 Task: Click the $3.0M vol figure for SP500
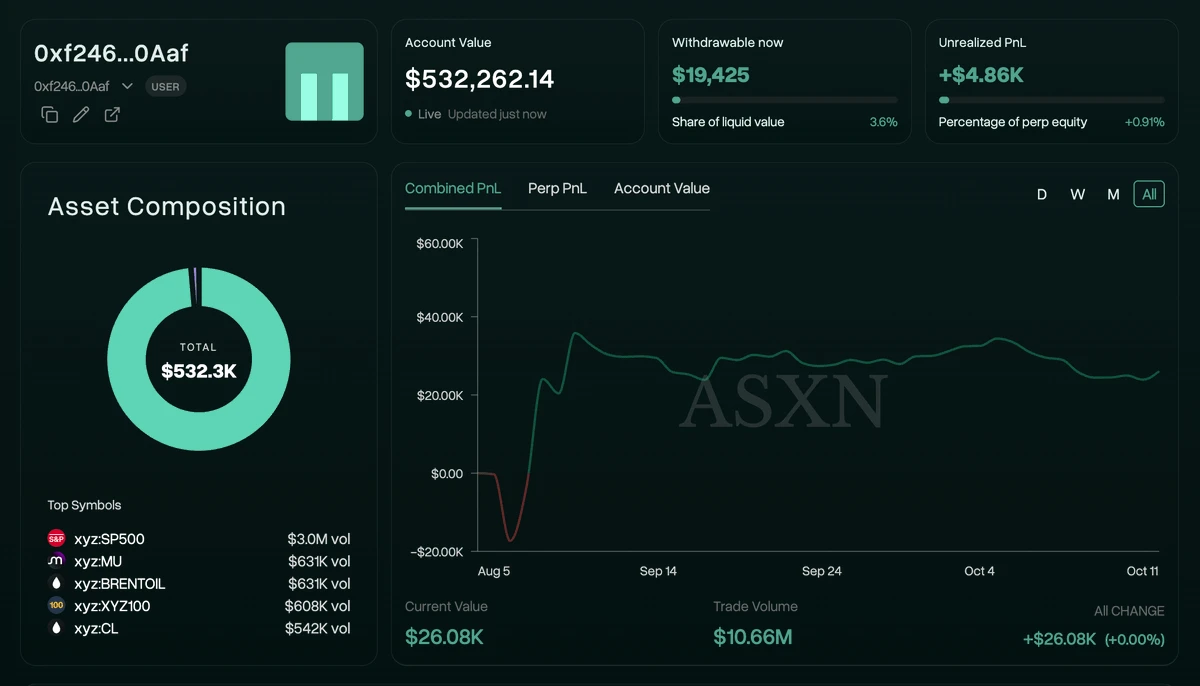click(319, 539)
